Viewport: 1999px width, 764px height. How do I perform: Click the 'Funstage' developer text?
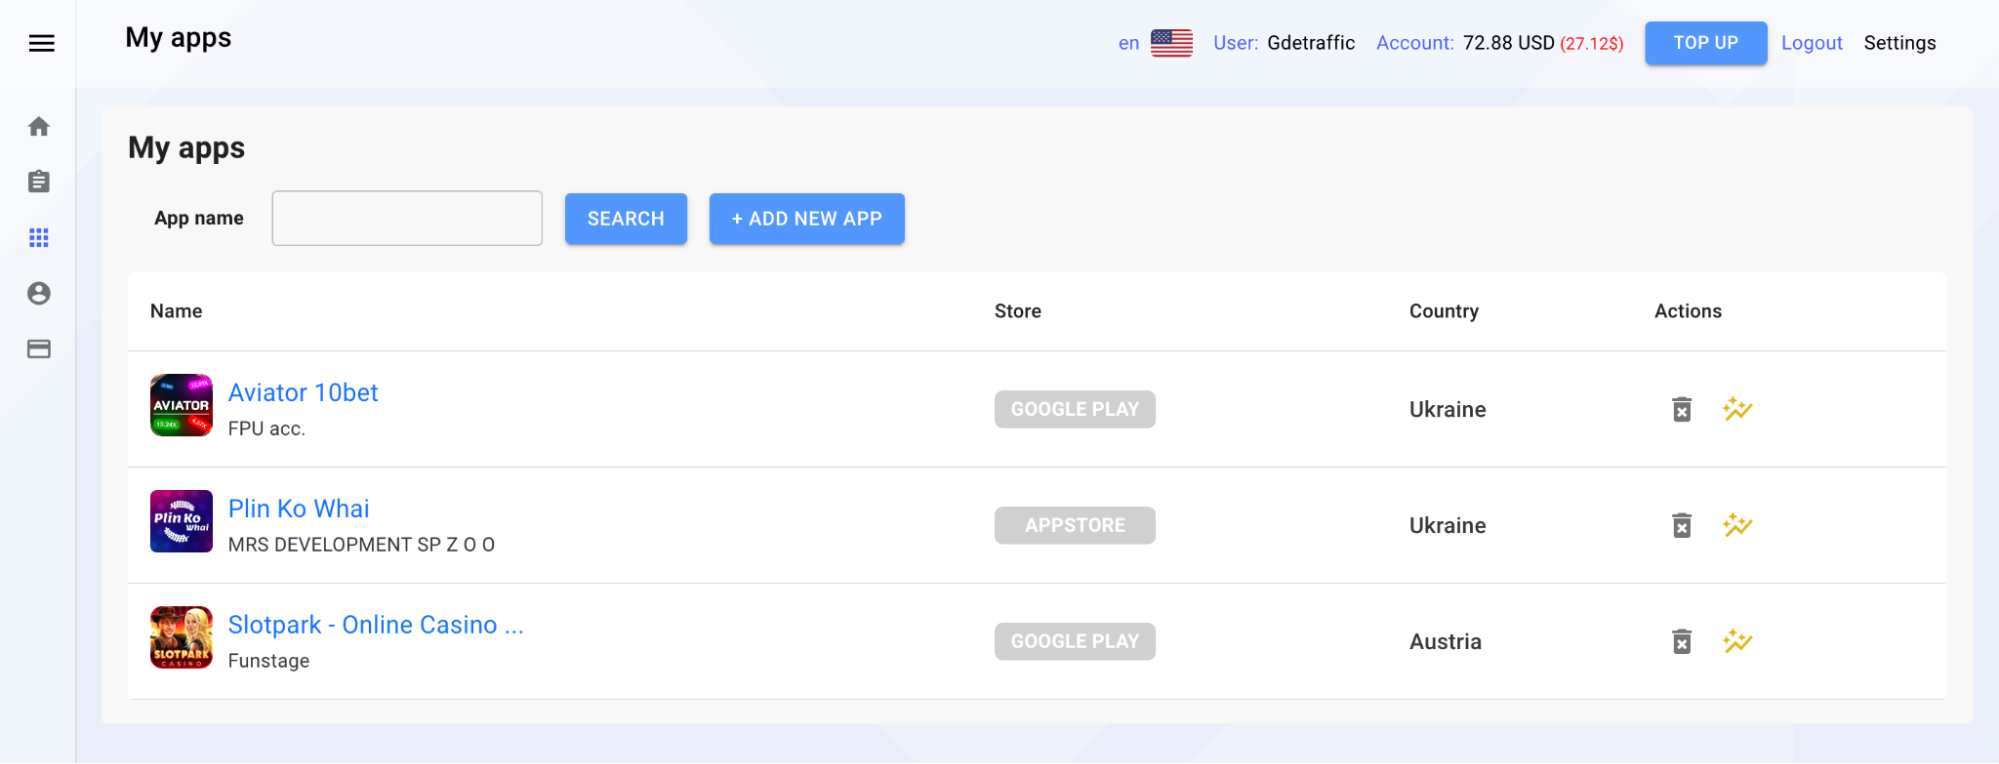pos(269,660)
